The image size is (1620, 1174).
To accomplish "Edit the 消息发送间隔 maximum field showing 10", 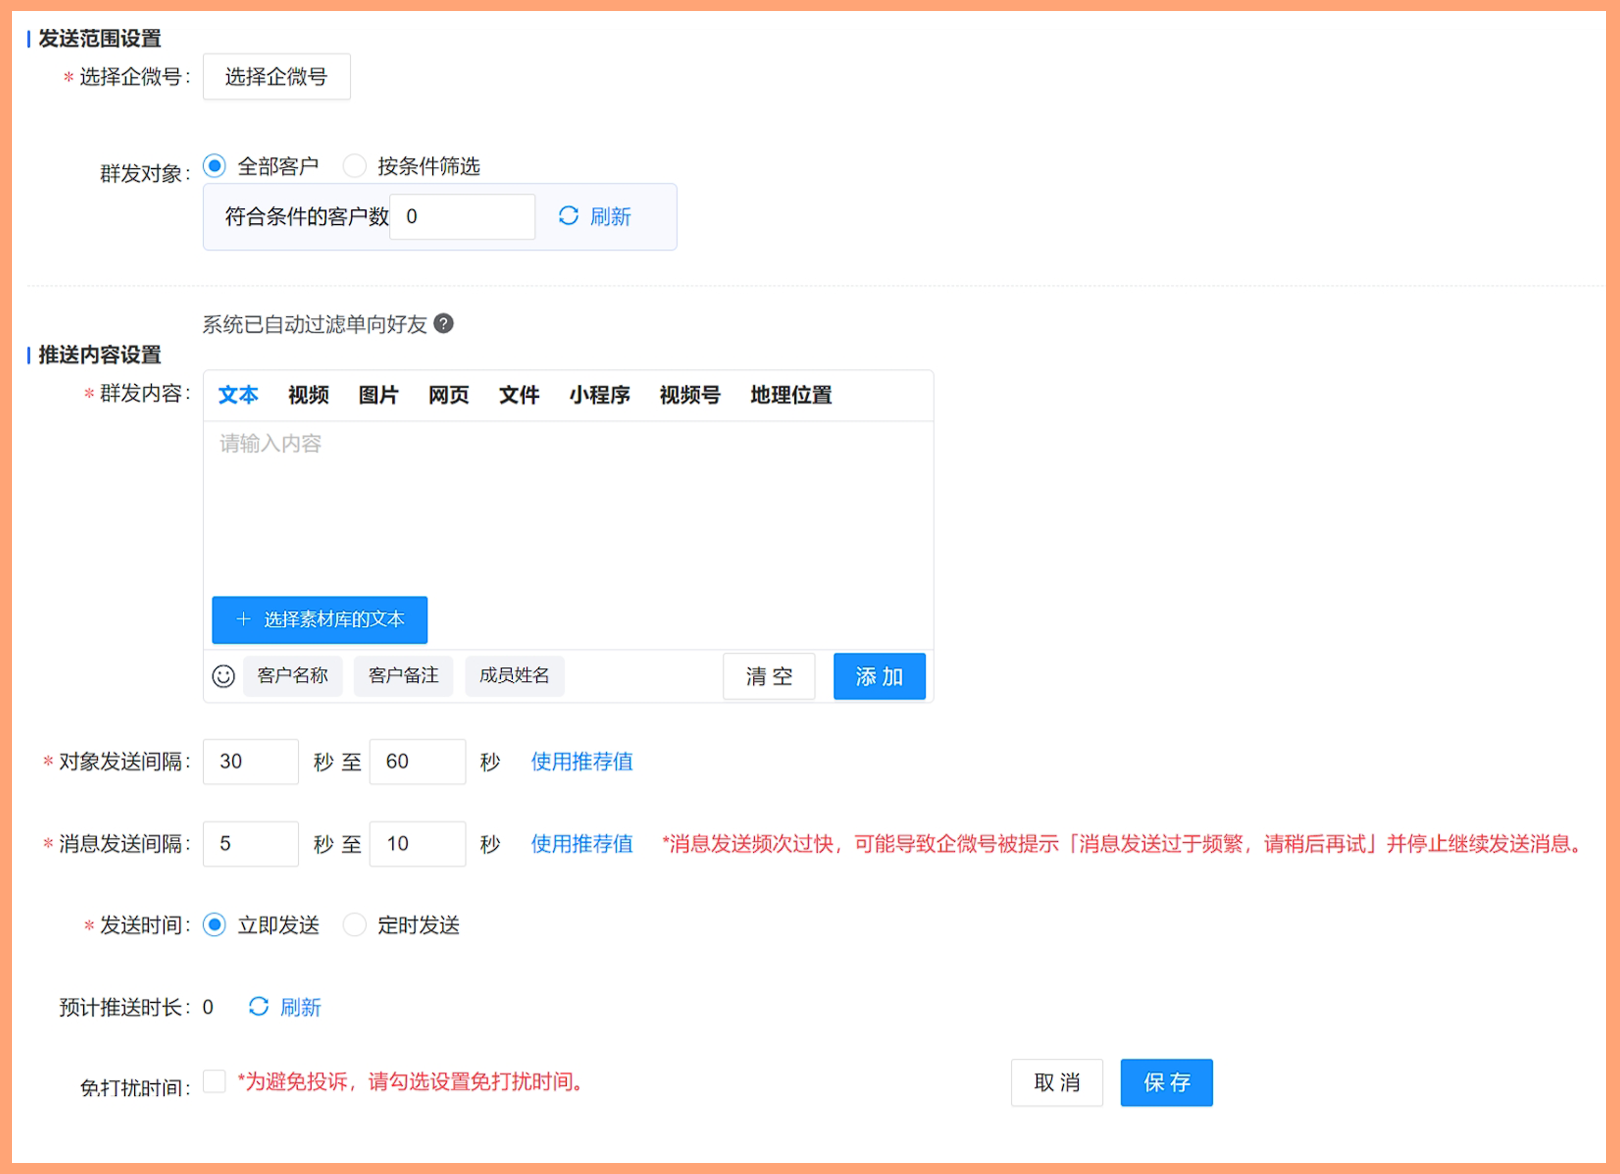I will pos(417,844).
